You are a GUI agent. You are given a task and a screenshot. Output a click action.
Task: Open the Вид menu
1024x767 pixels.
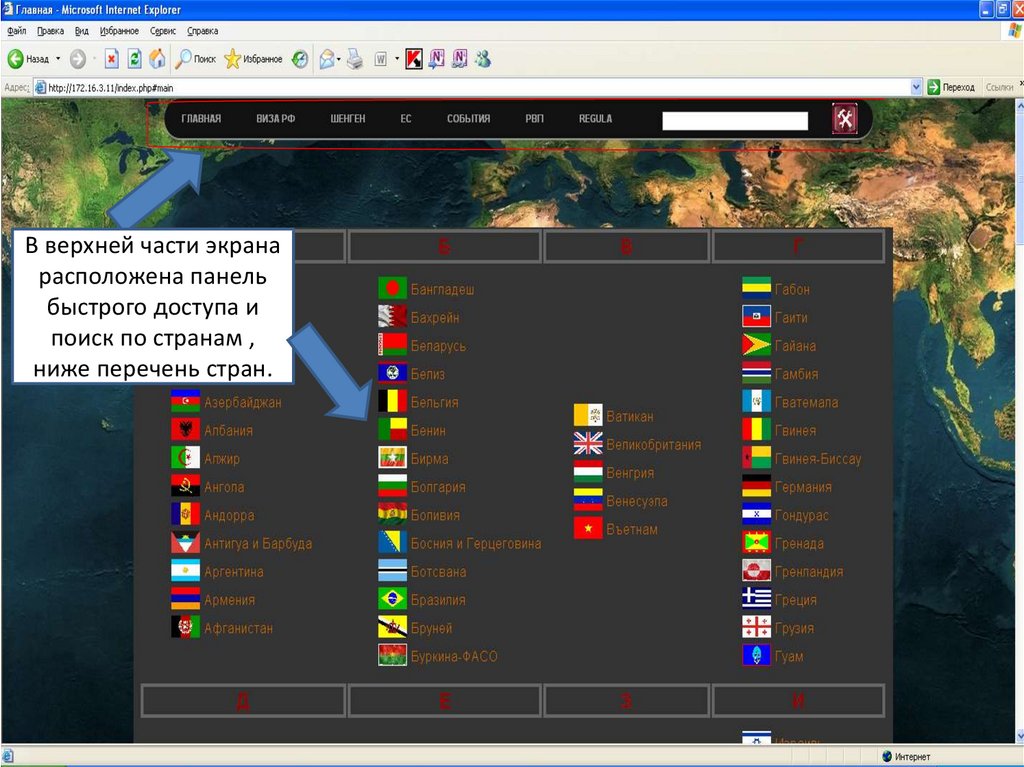tap(82, 31)
